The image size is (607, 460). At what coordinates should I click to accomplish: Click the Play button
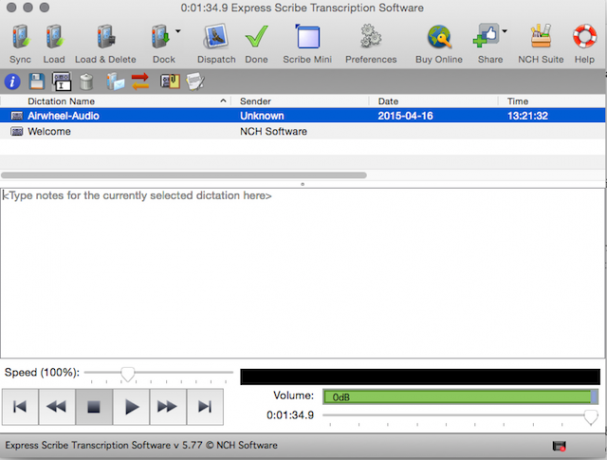click(131, 407)
